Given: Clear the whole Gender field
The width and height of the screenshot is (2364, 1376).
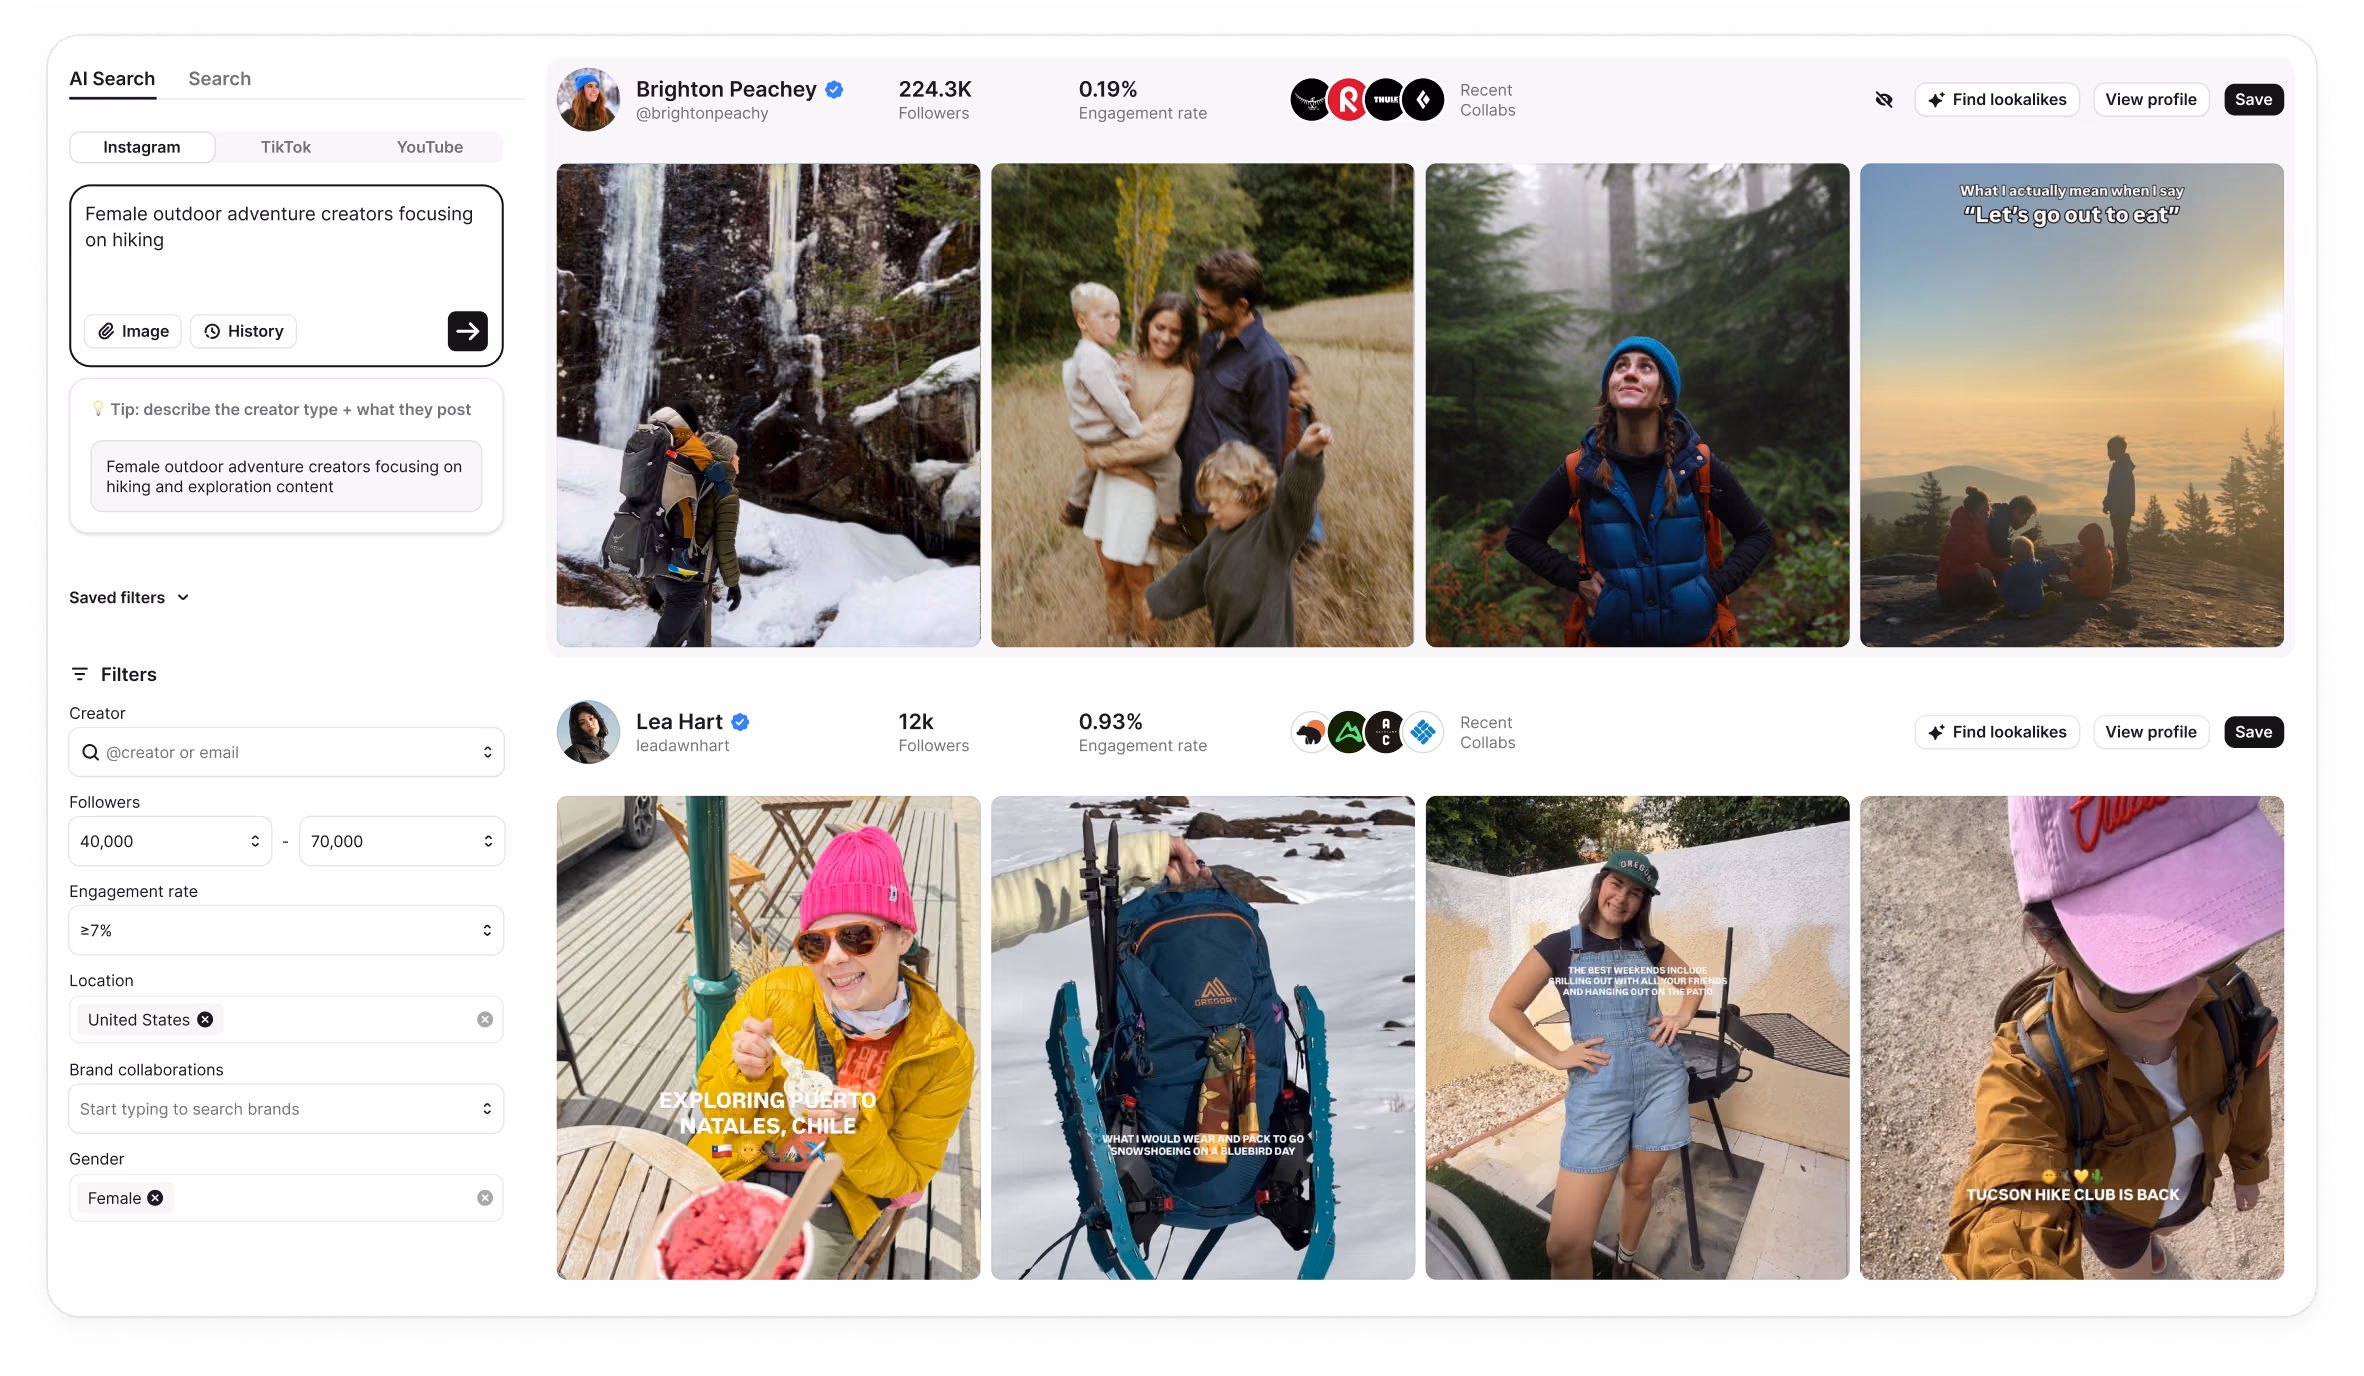Looking at the screenshot, I should coord(485,1198).
